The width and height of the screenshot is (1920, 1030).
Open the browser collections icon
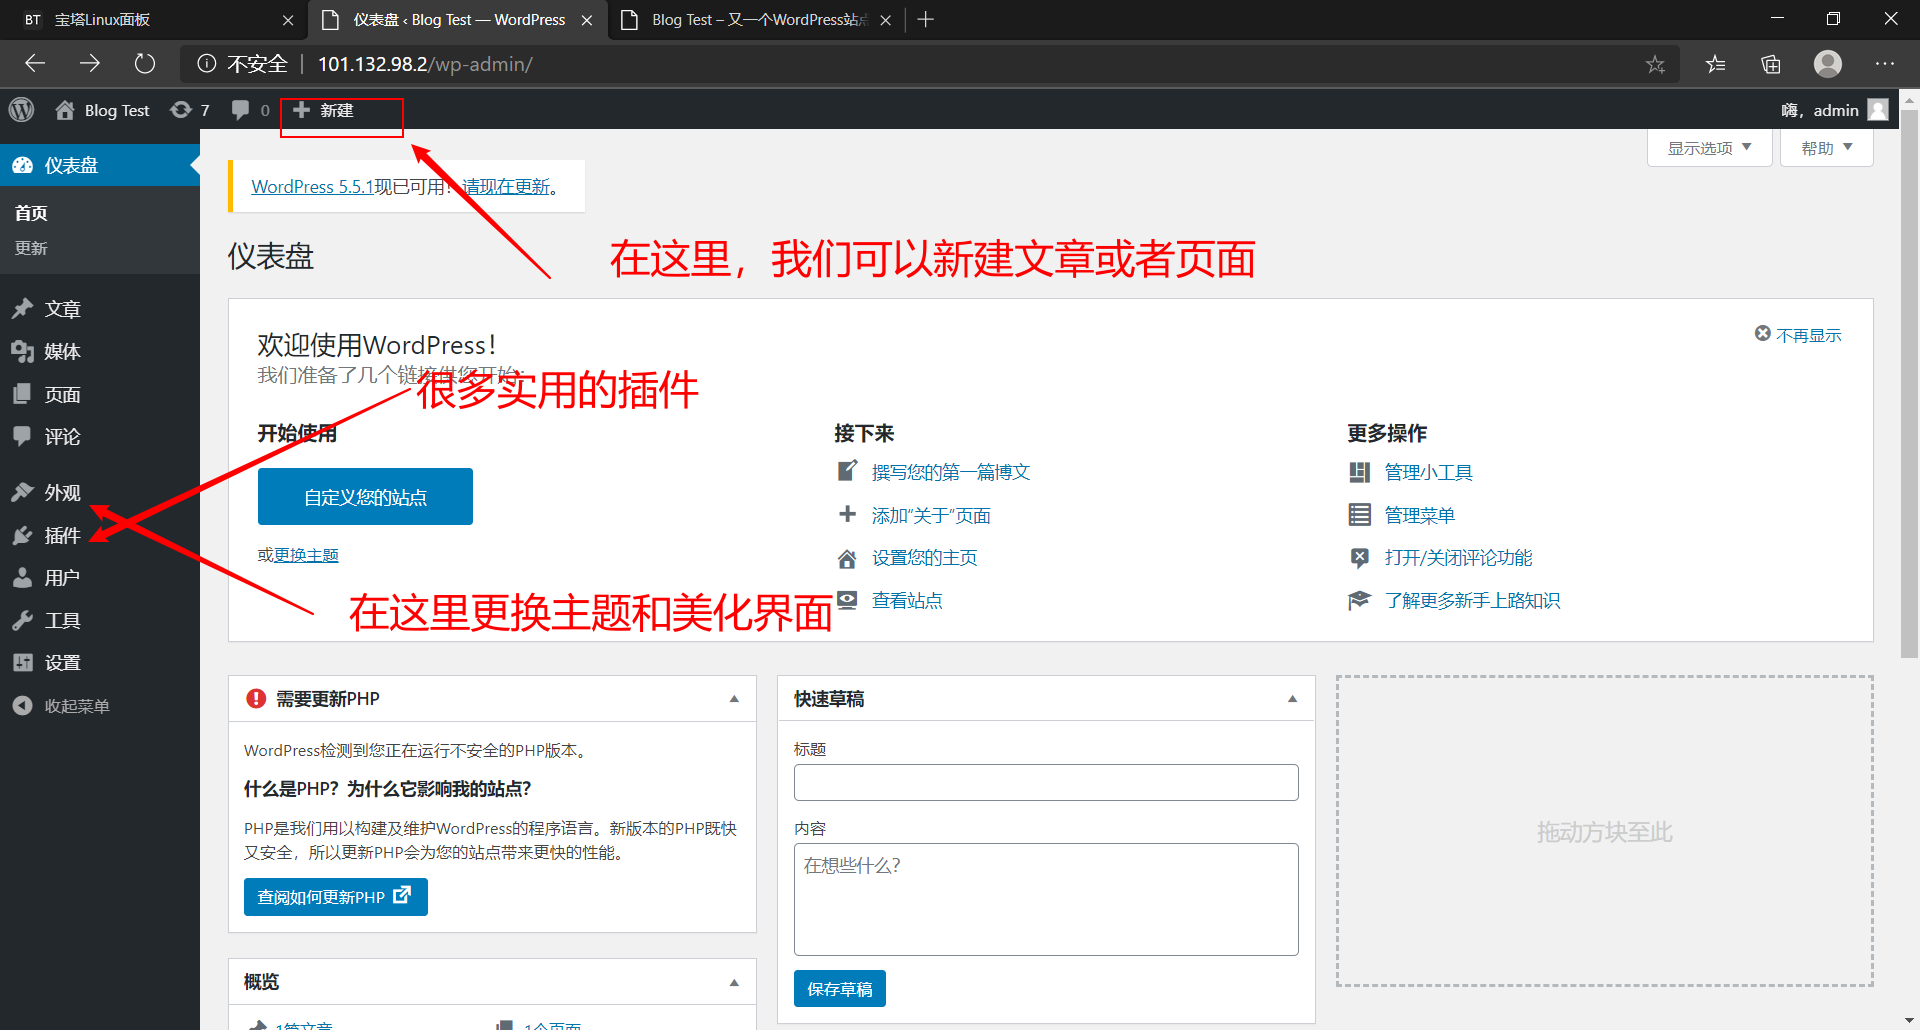point(1771,64)
